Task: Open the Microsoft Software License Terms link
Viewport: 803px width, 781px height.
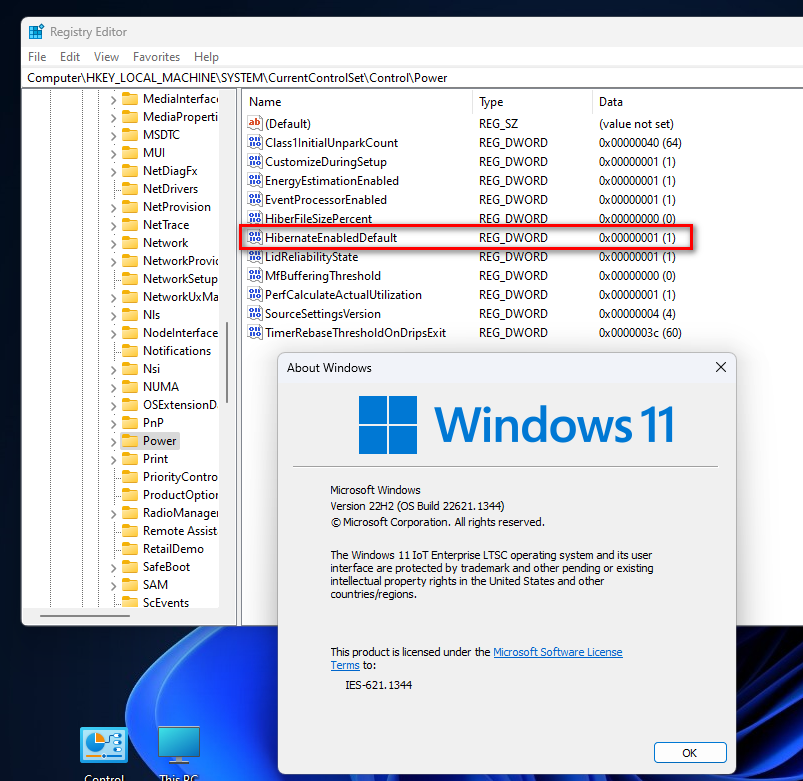Action: (x=558, y=652)
